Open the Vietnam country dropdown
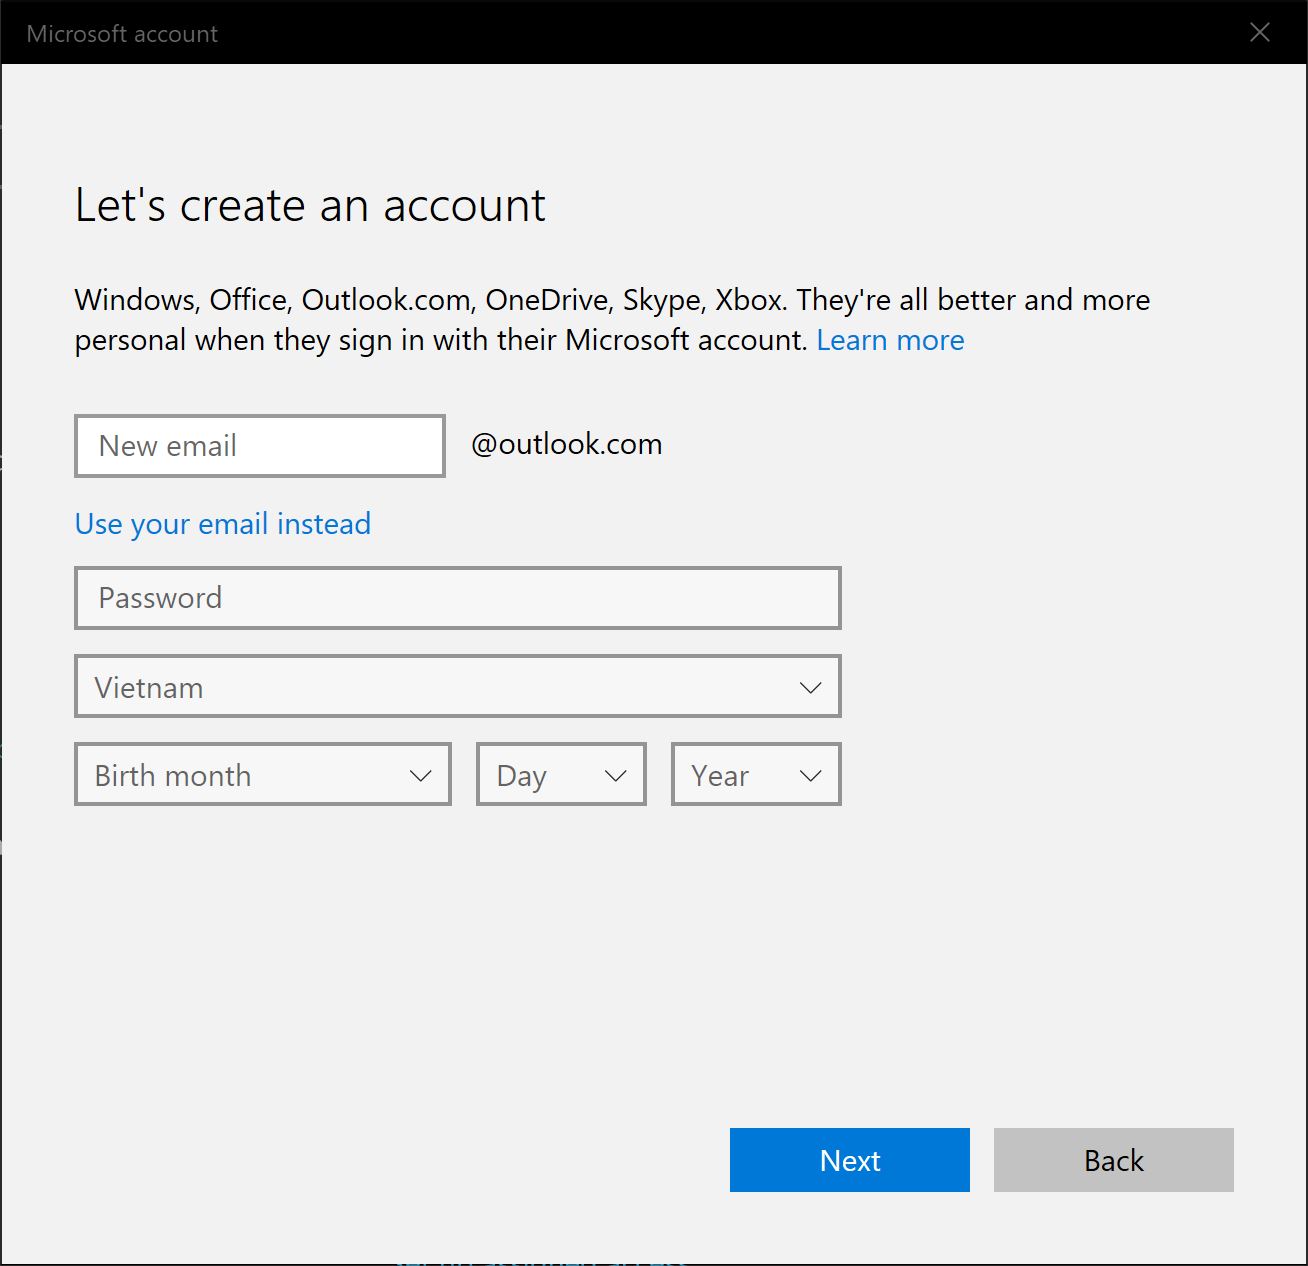The image size is (1308, 1266). pos(458,686)
